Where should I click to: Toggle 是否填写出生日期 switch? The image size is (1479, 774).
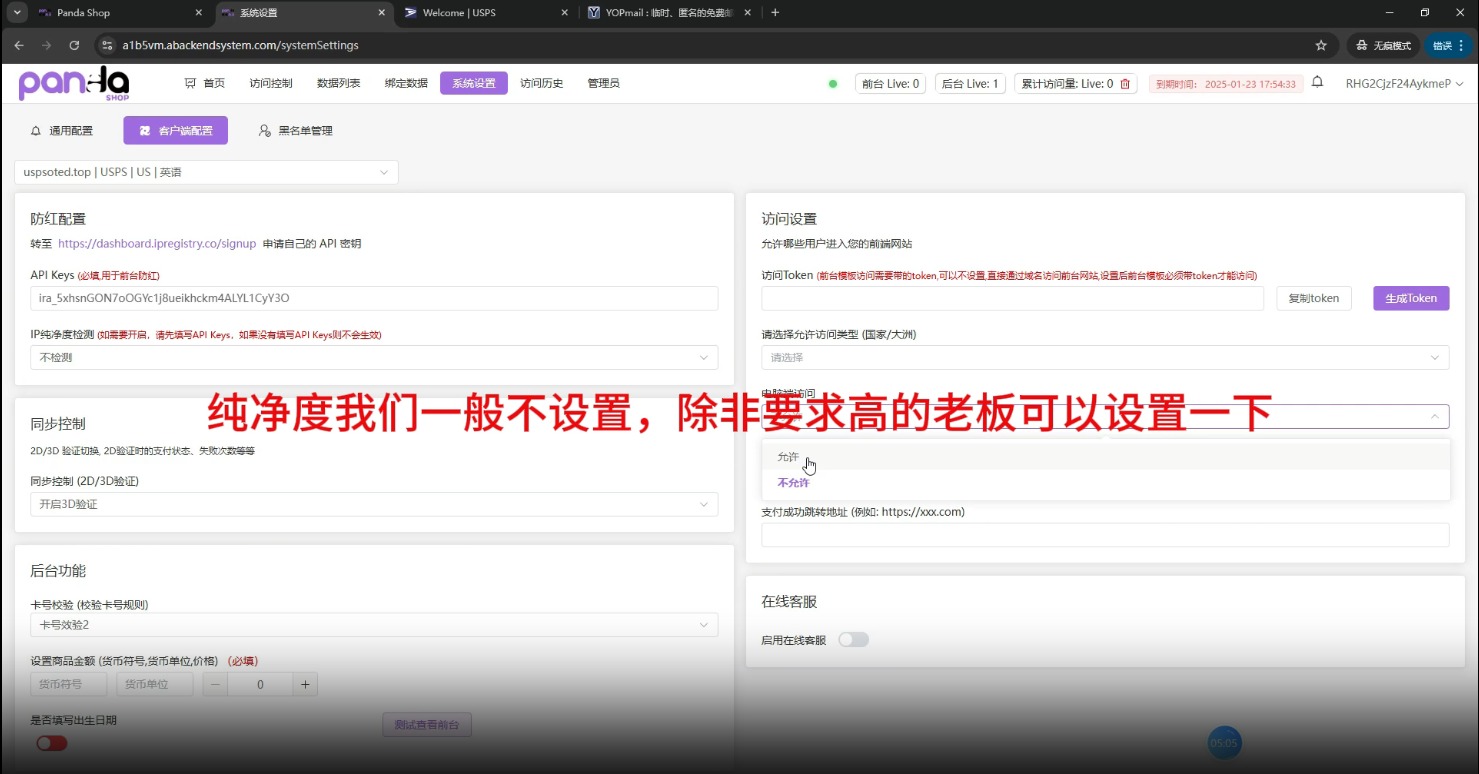coord(52,743)
